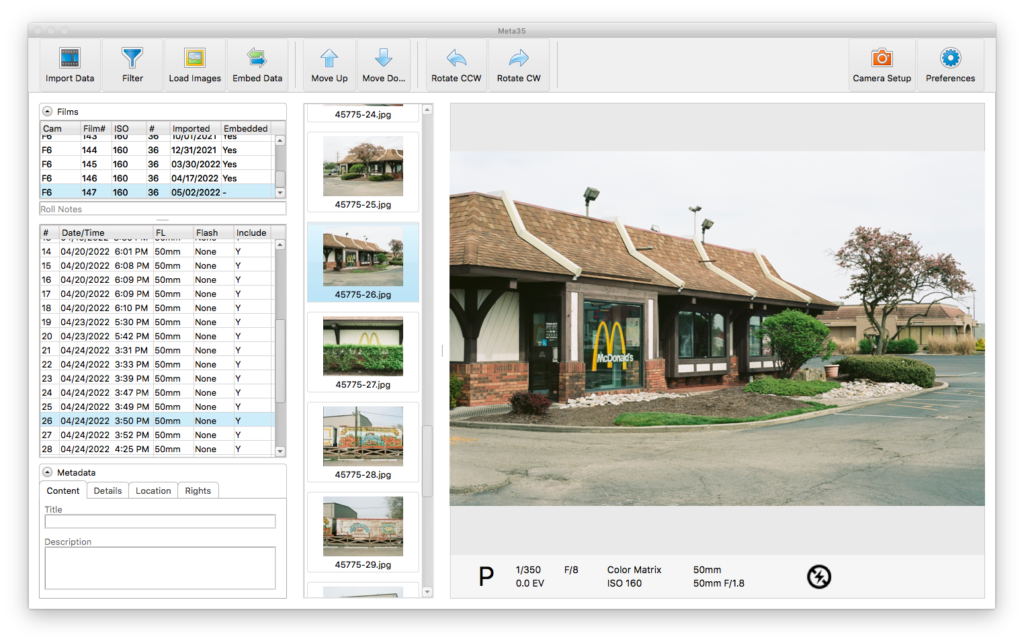
Task: Open the Rights metadata tab
Action: point(198,491)
